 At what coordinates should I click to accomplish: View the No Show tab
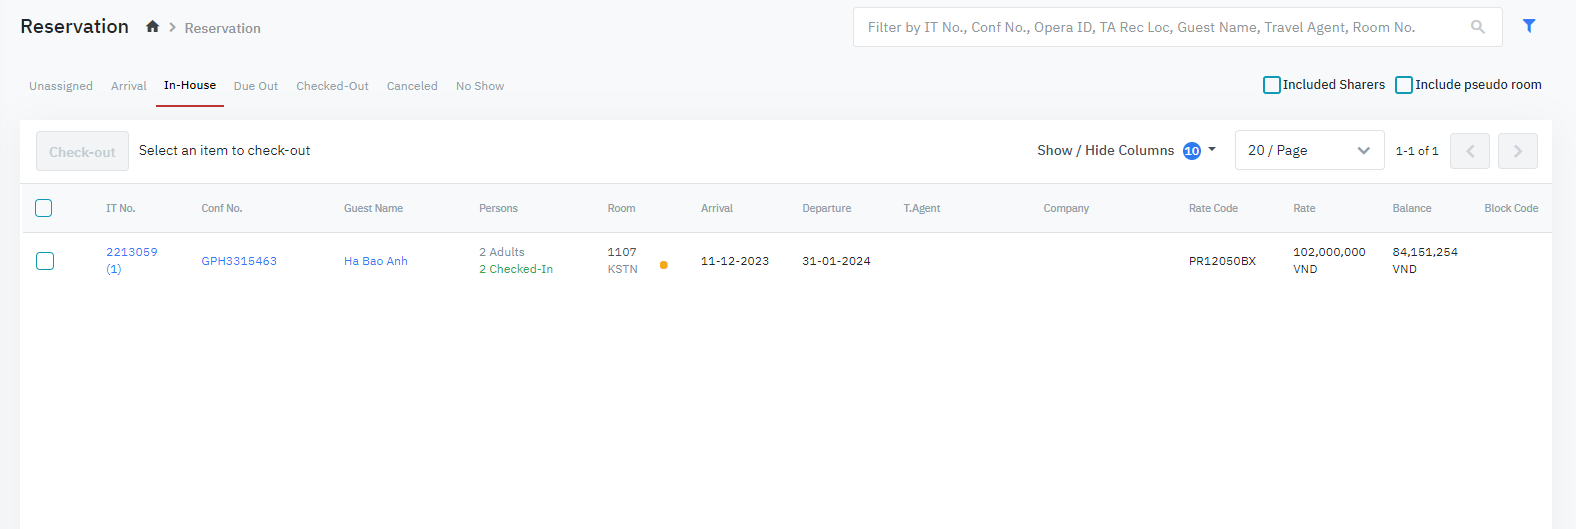click(x=480, y=86)
